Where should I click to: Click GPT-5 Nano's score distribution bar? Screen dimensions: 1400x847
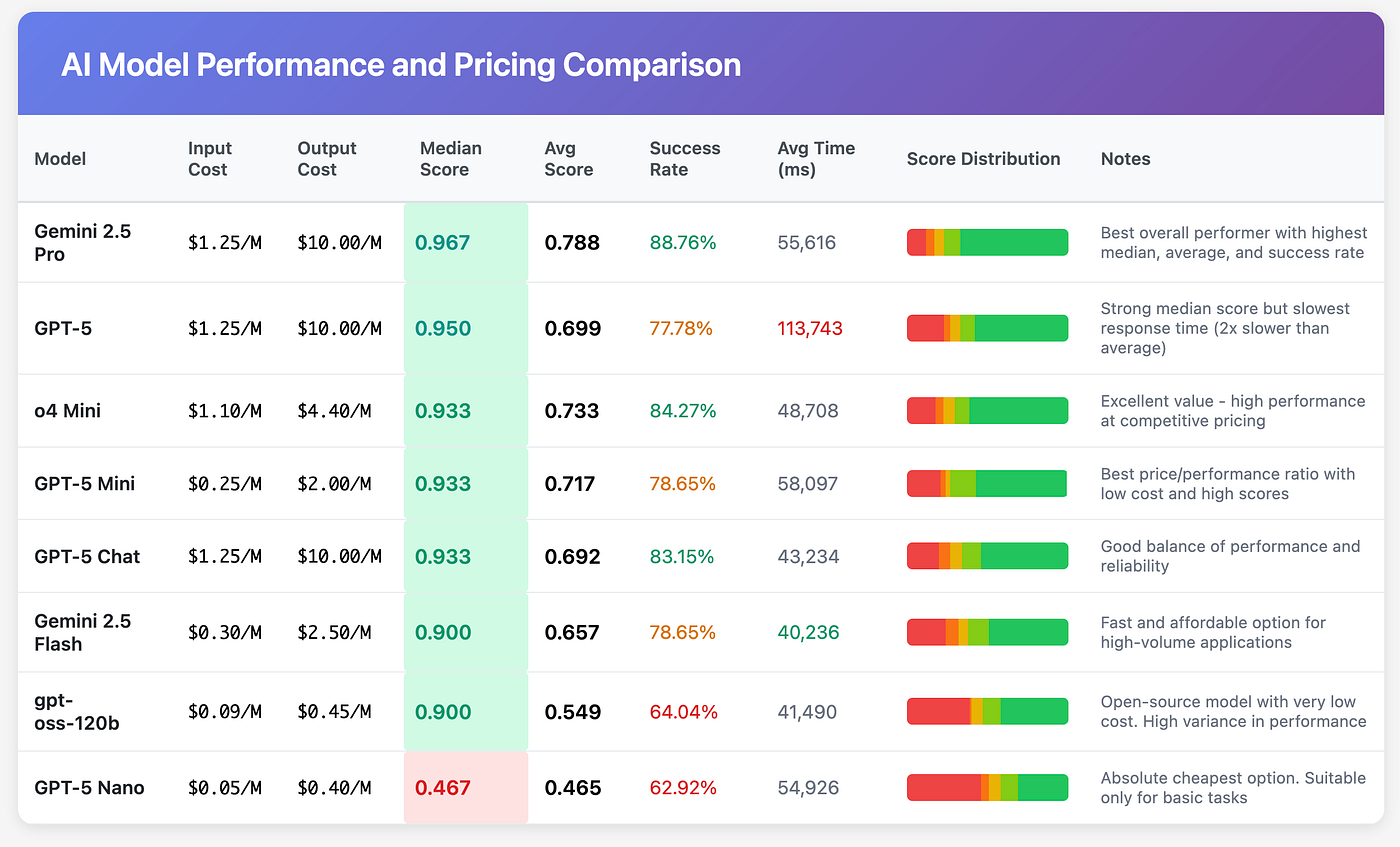(x=987, y=788)
